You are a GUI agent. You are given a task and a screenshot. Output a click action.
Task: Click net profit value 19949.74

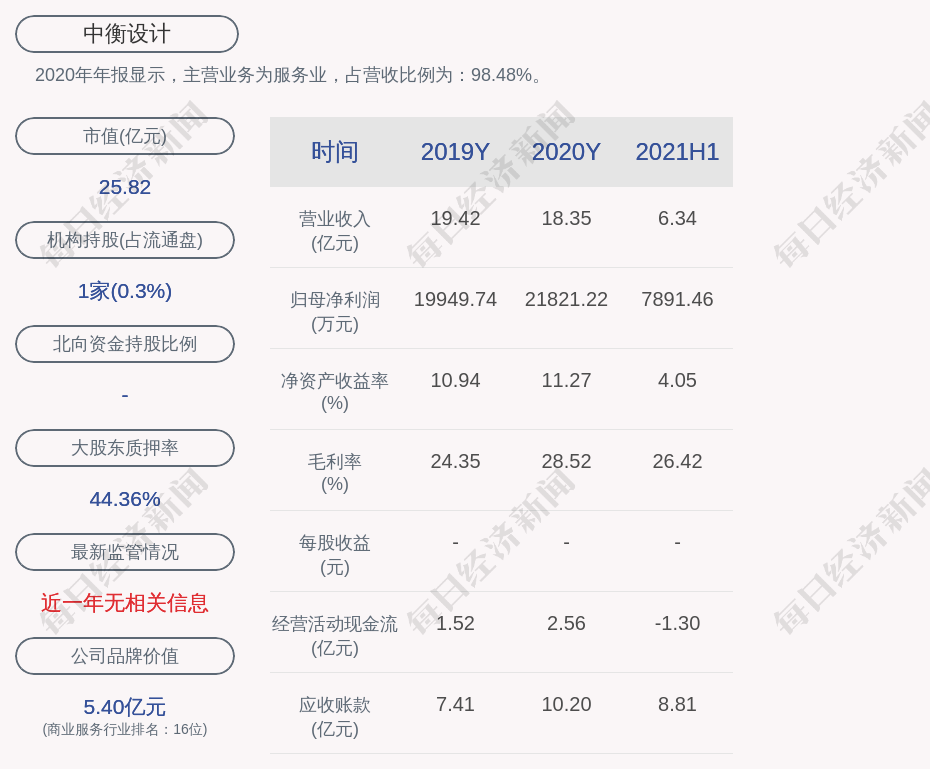pos(455,299)
